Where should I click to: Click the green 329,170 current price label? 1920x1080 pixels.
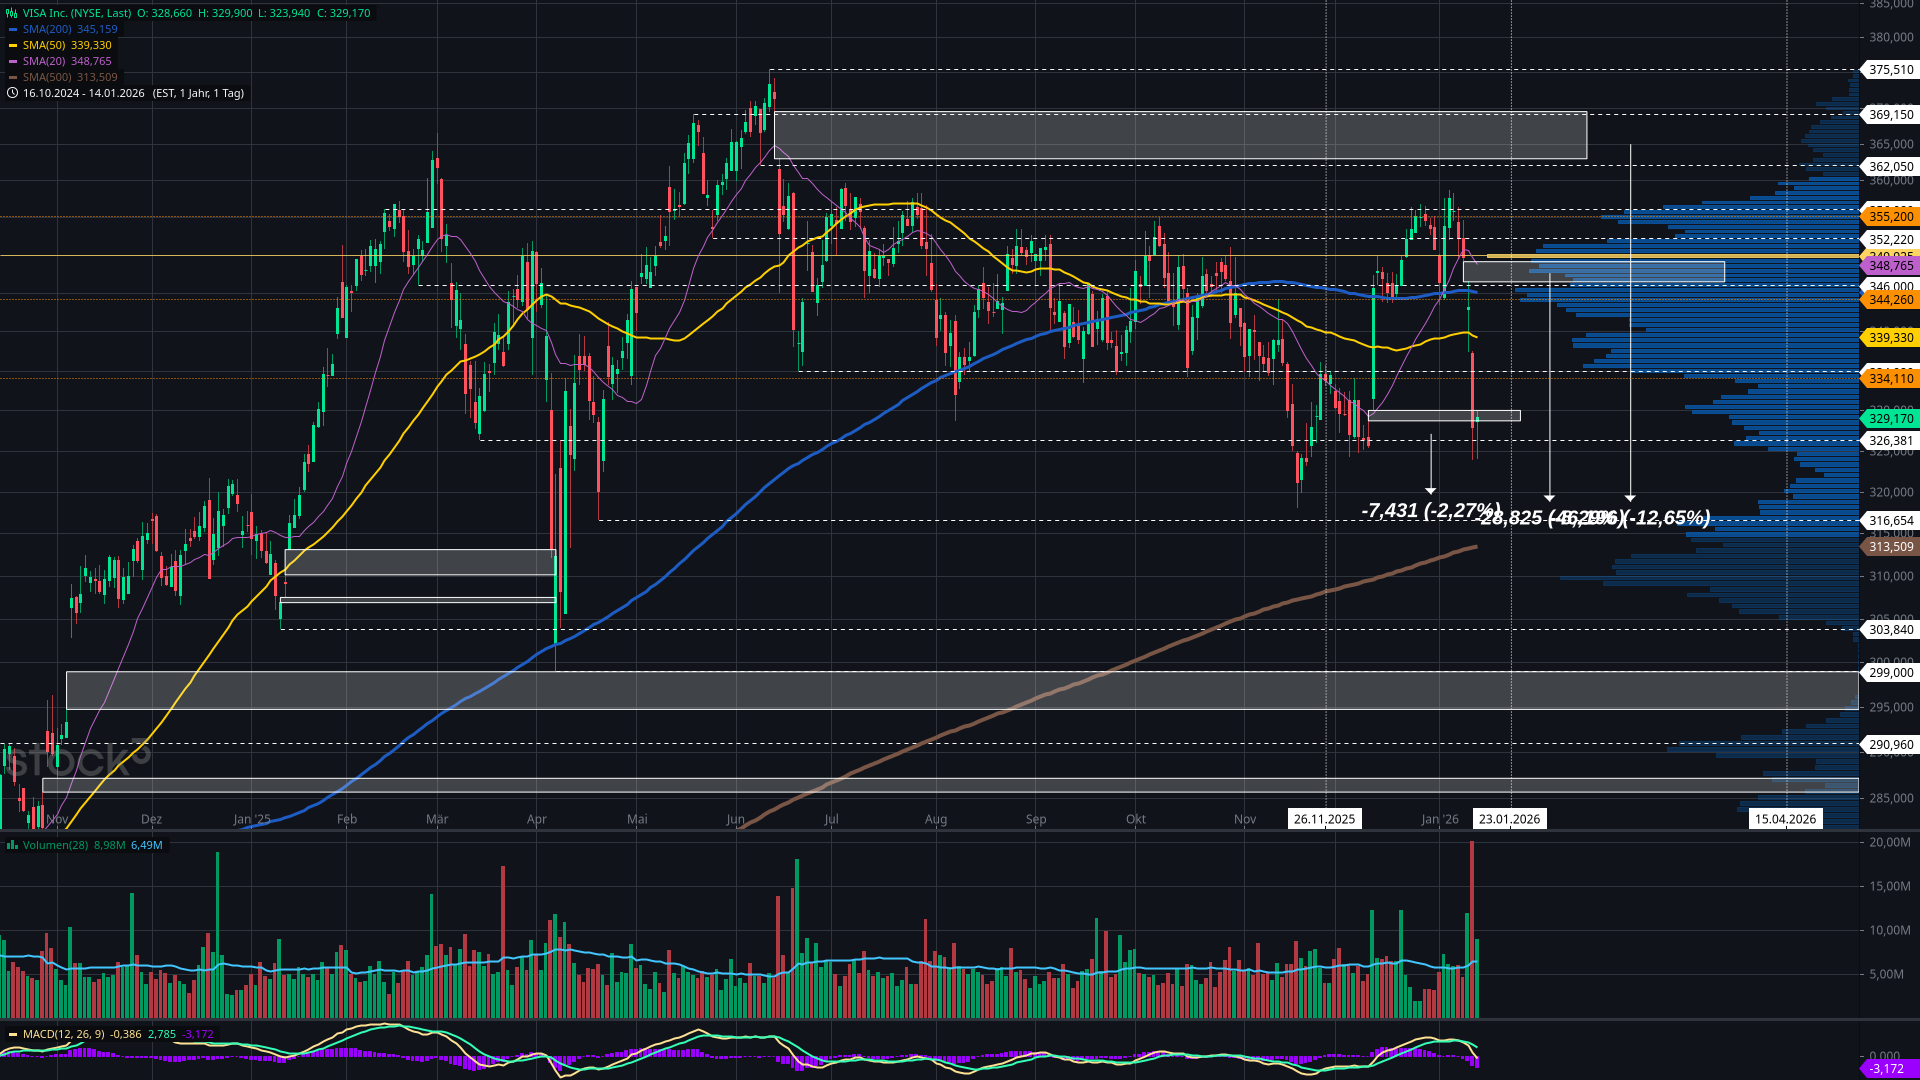point(1890,419)
